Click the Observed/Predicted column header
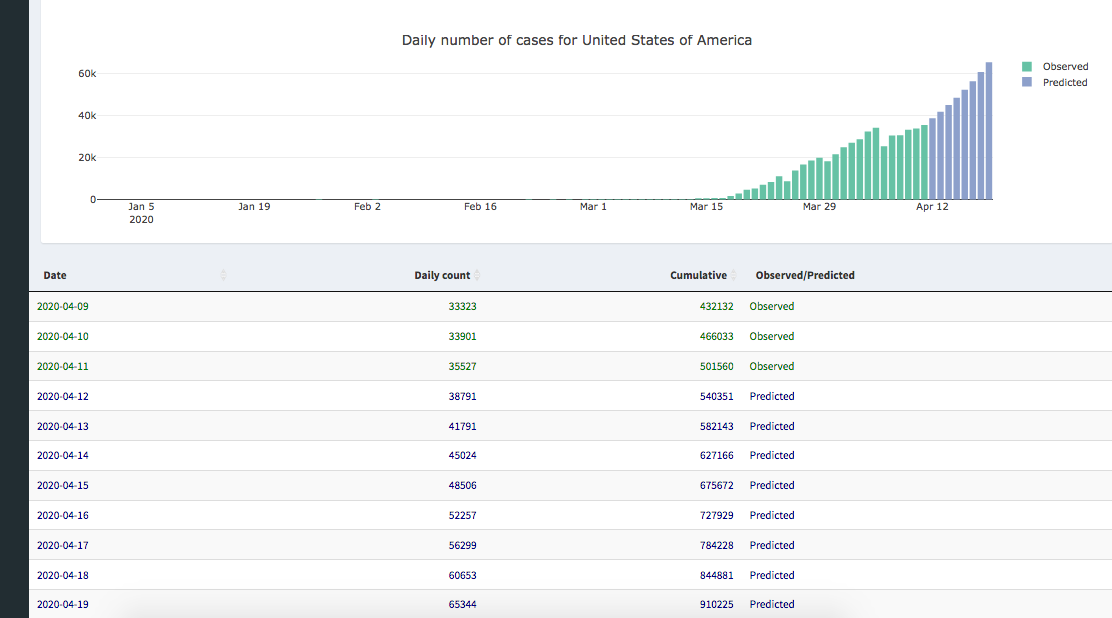Screen dimensions: 1112x618 [x=805, y=275]
